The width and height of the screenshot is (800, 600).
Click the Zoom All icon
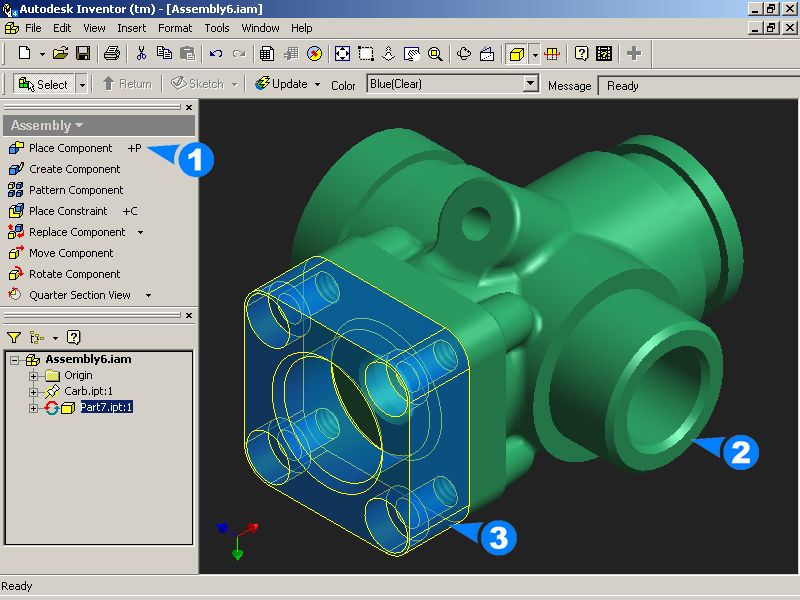(342, 53)
